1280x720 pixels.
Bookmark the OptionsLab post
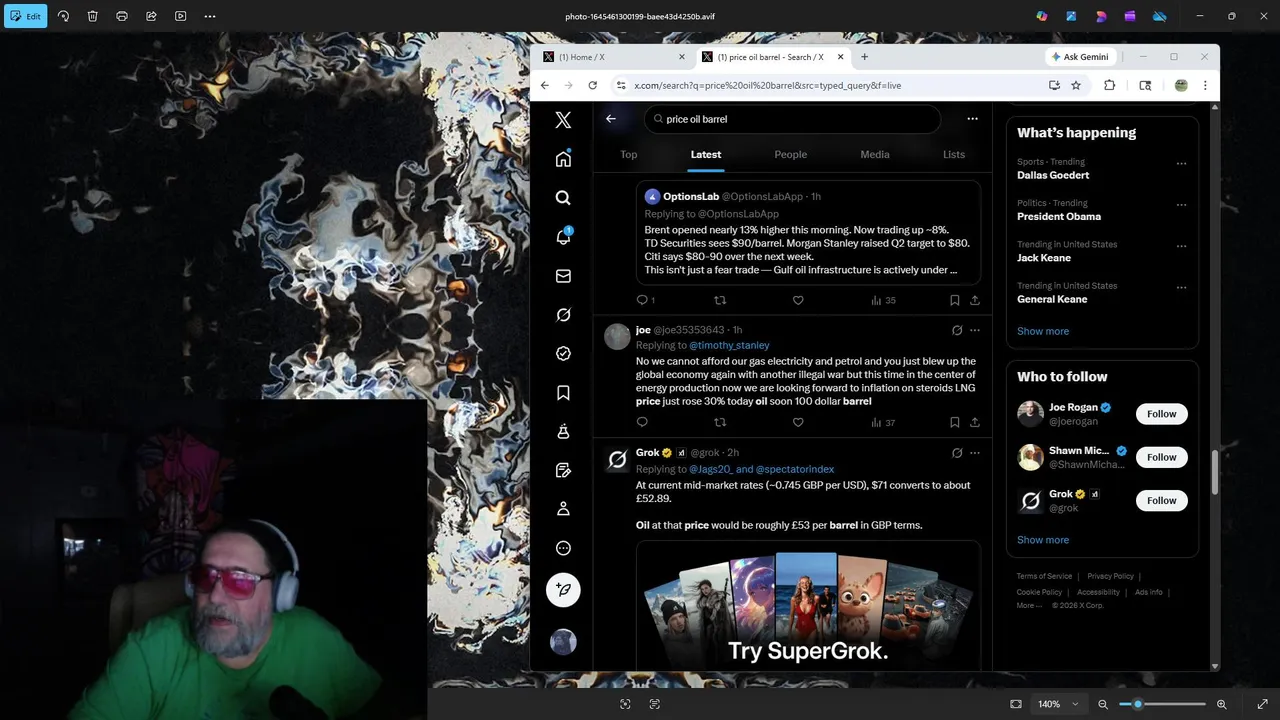954,300
